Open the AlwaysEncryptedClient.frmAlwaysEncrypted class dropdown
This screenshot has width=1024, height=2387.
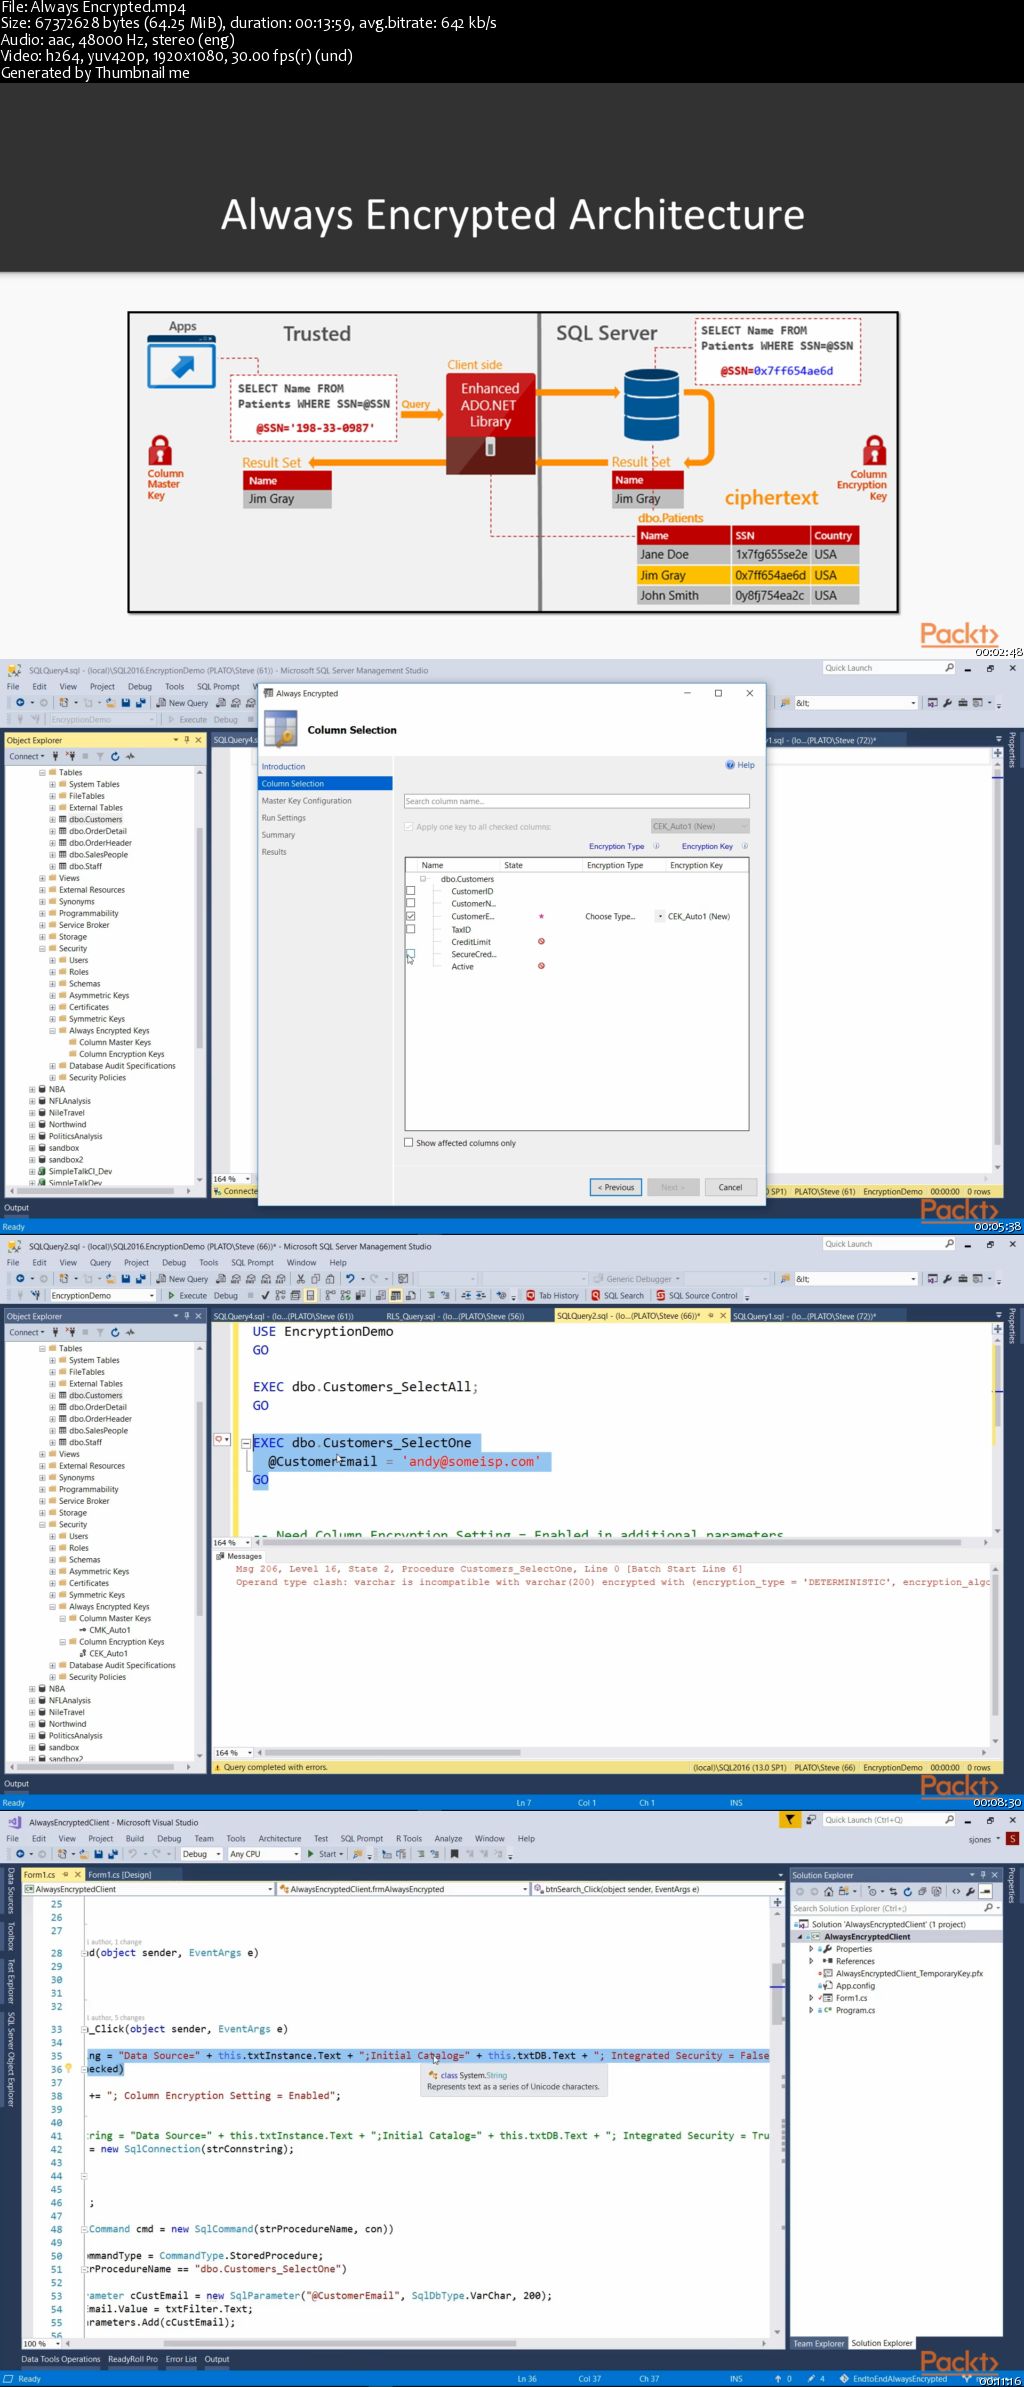[x=402, y=1889]
